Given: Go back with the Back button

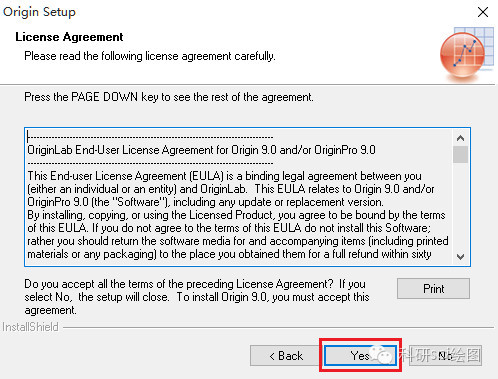Looking at the screenshot, I should click(x=286, y=356).
